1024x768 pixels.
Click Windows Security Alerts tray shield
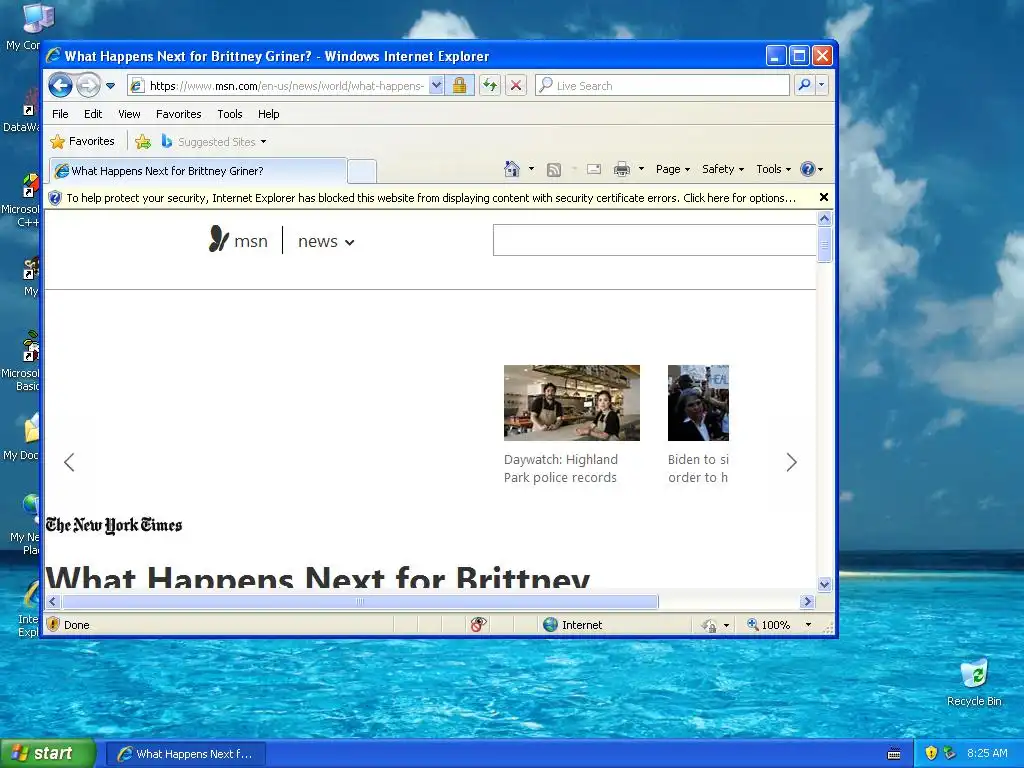tap(932, 753)
